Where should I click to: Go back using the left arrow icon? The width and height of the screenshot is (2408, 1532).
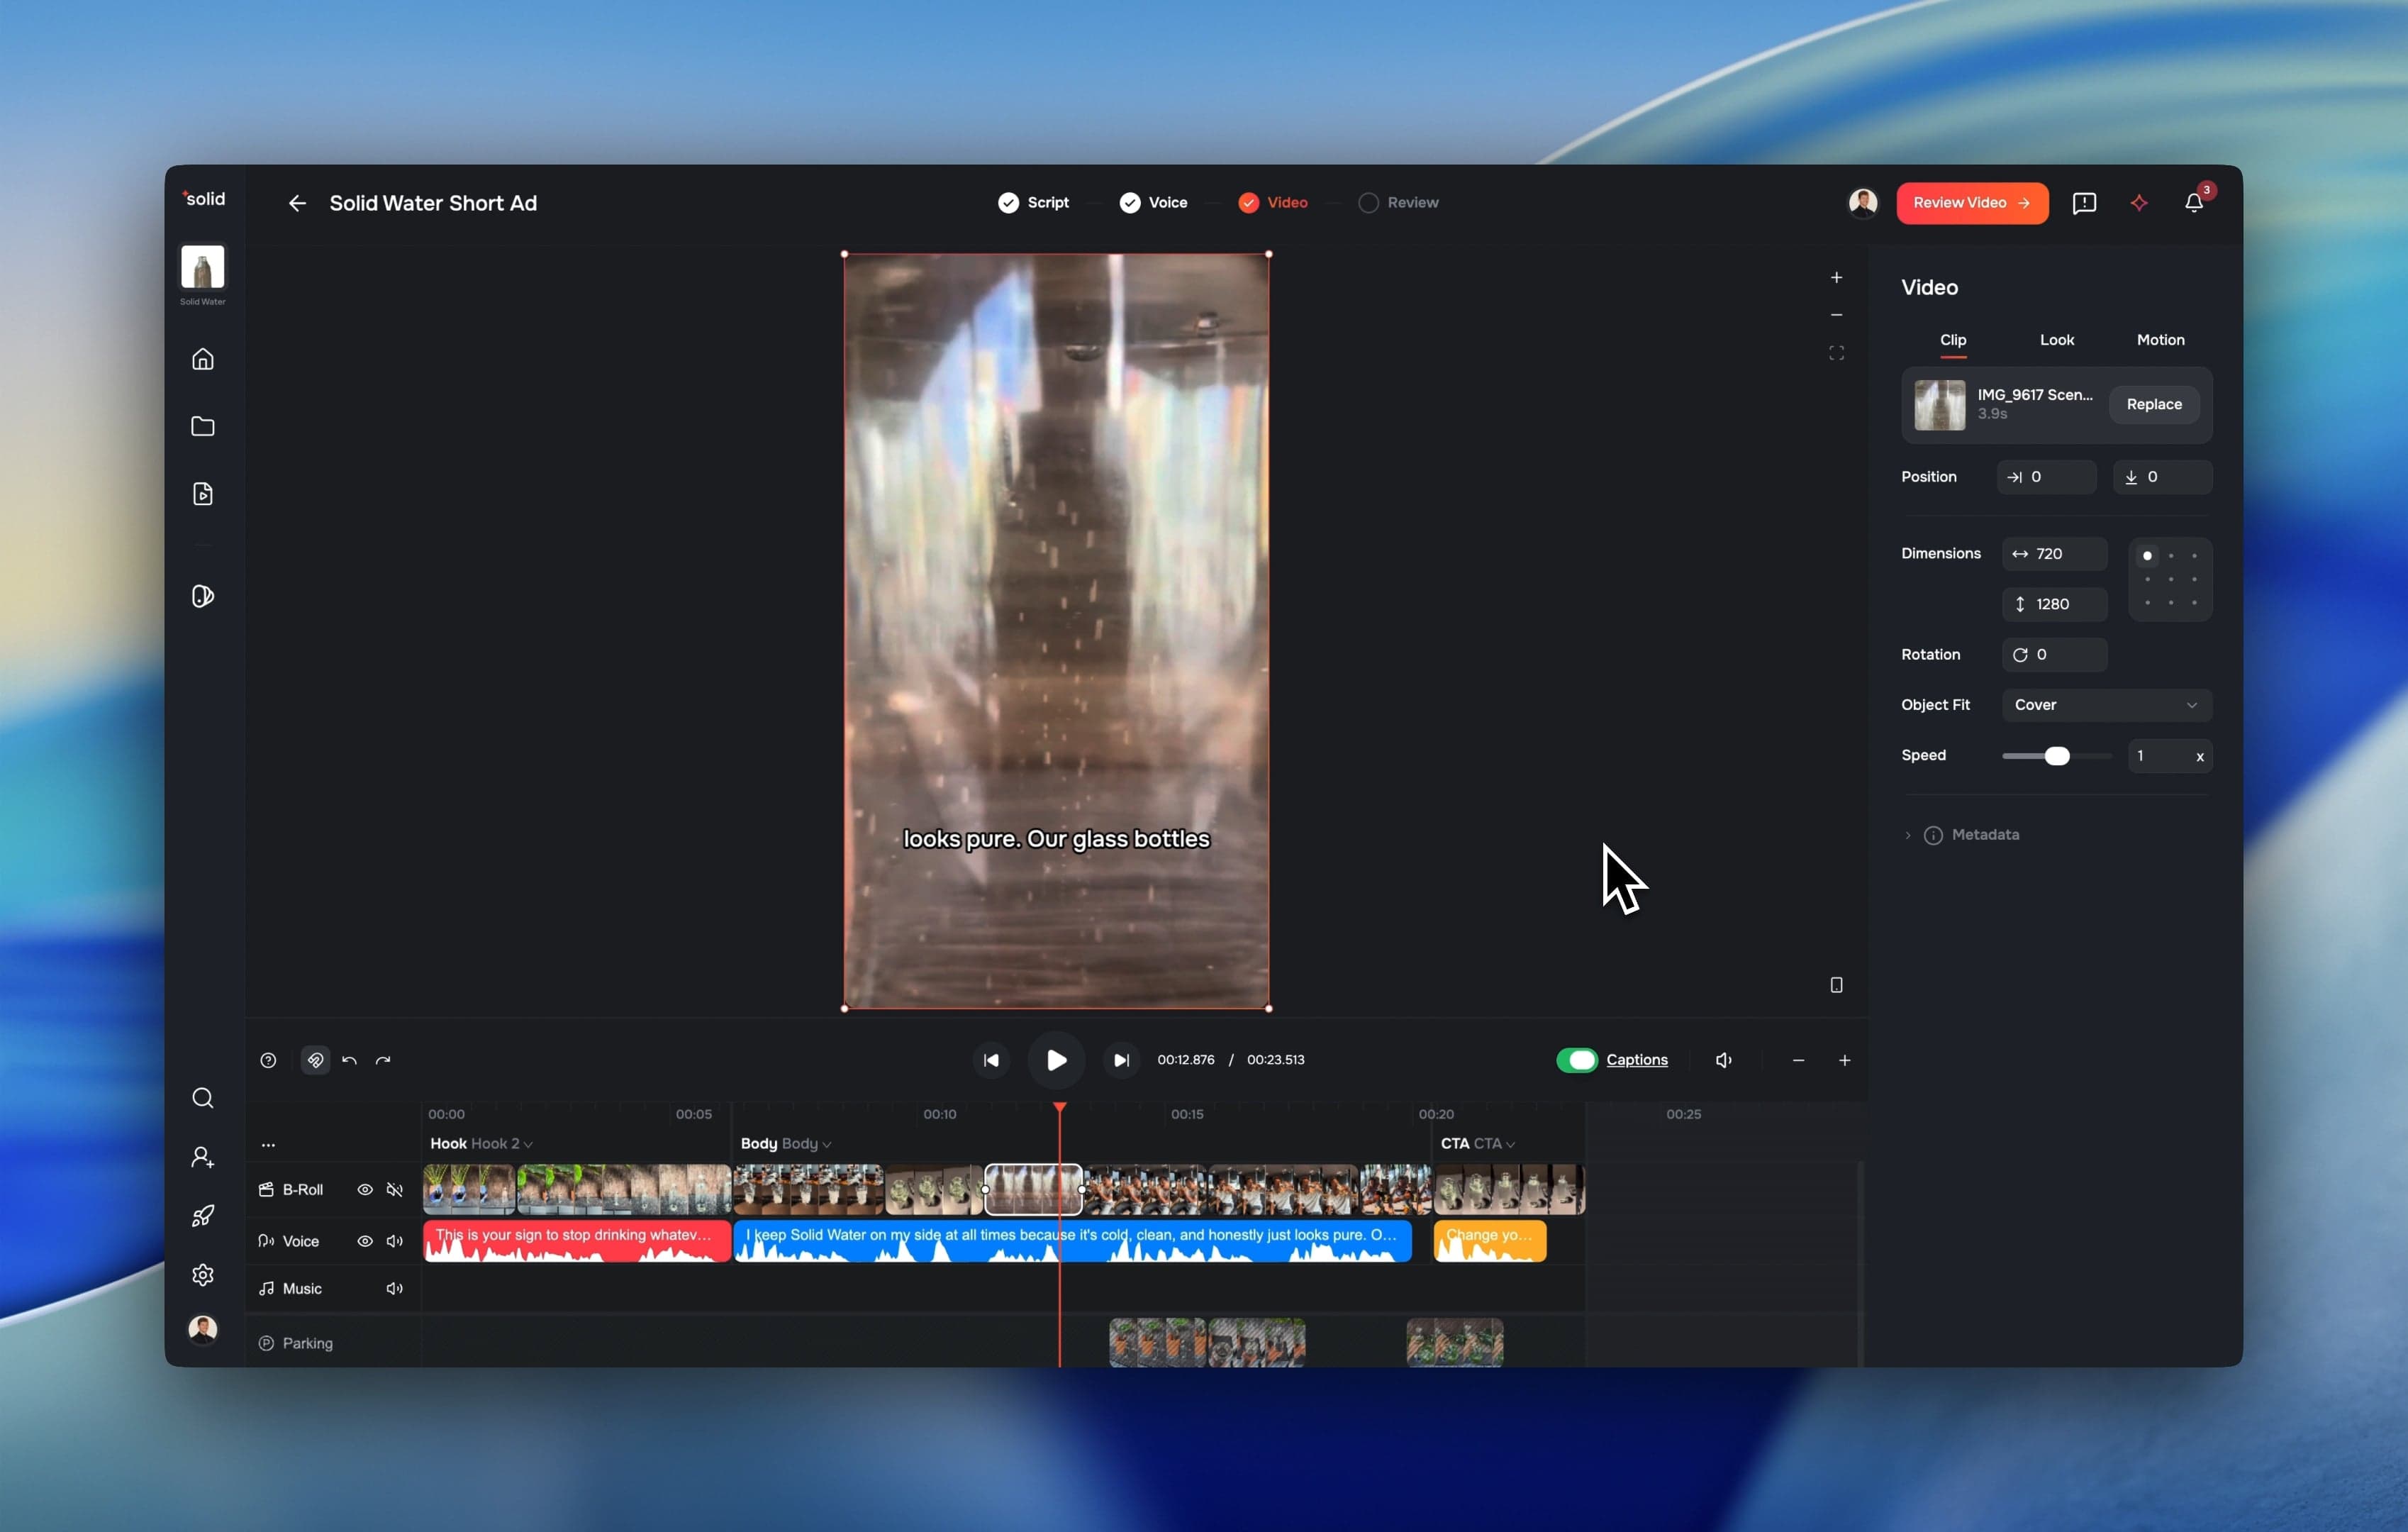tap(297, 203)
